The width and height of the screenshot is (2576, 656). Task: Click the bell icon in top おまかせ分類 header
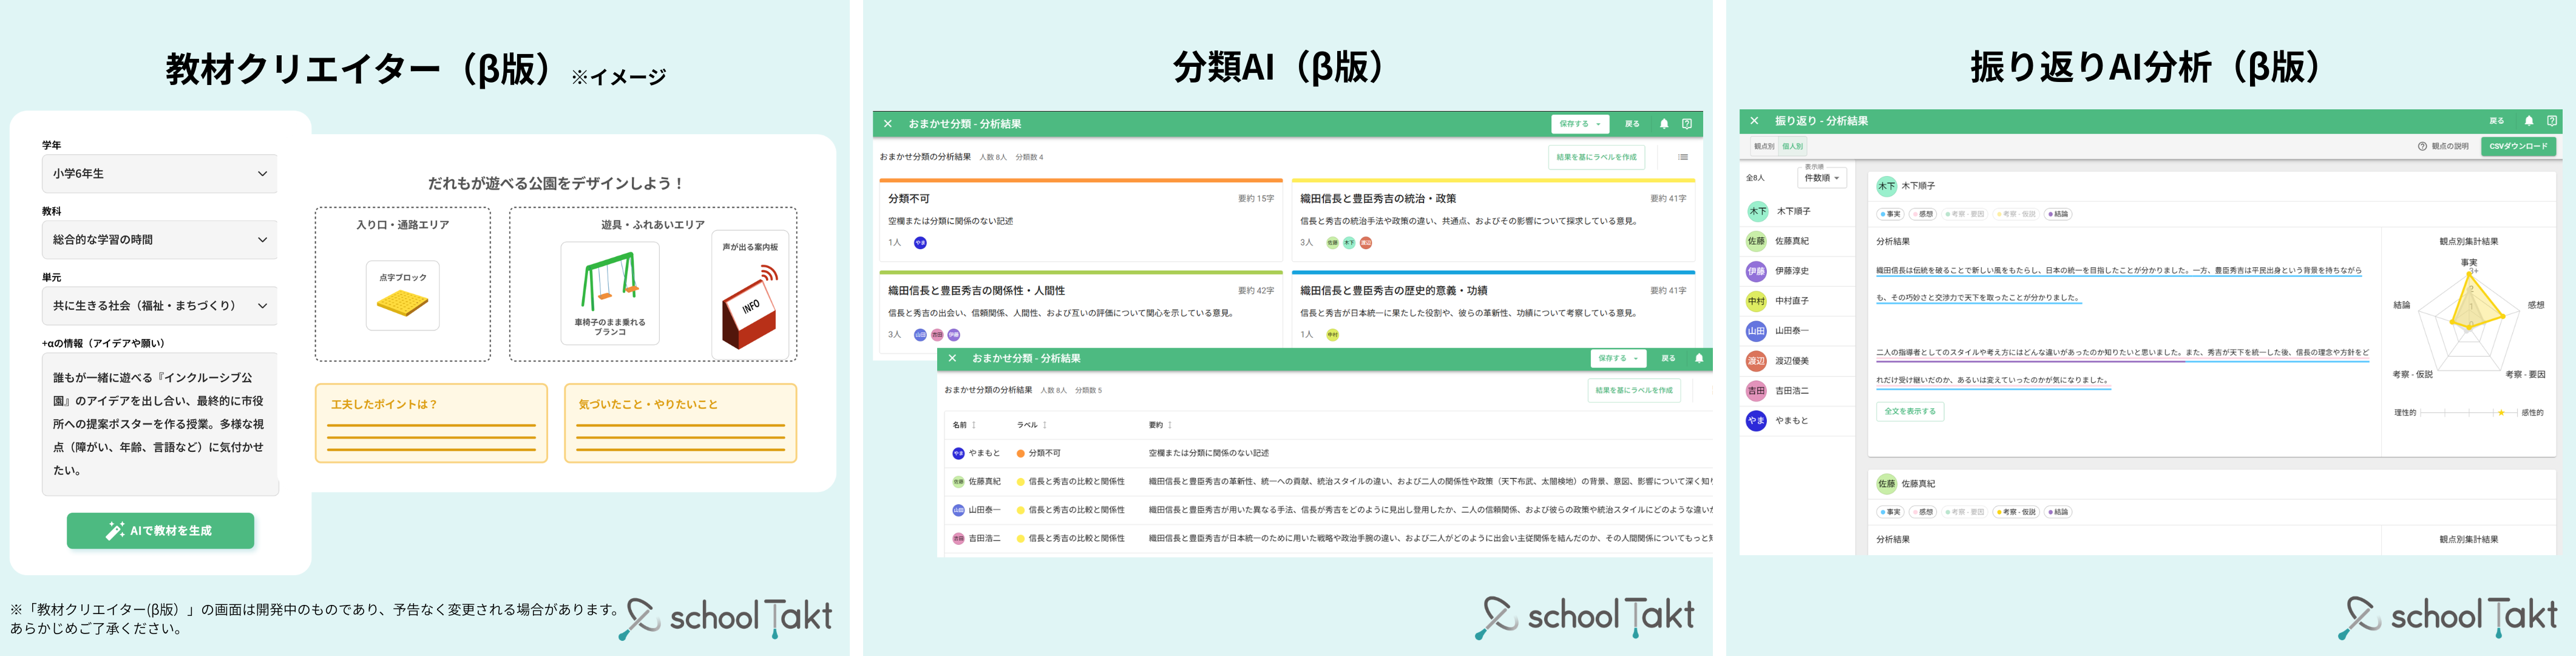coord(1664,124)
